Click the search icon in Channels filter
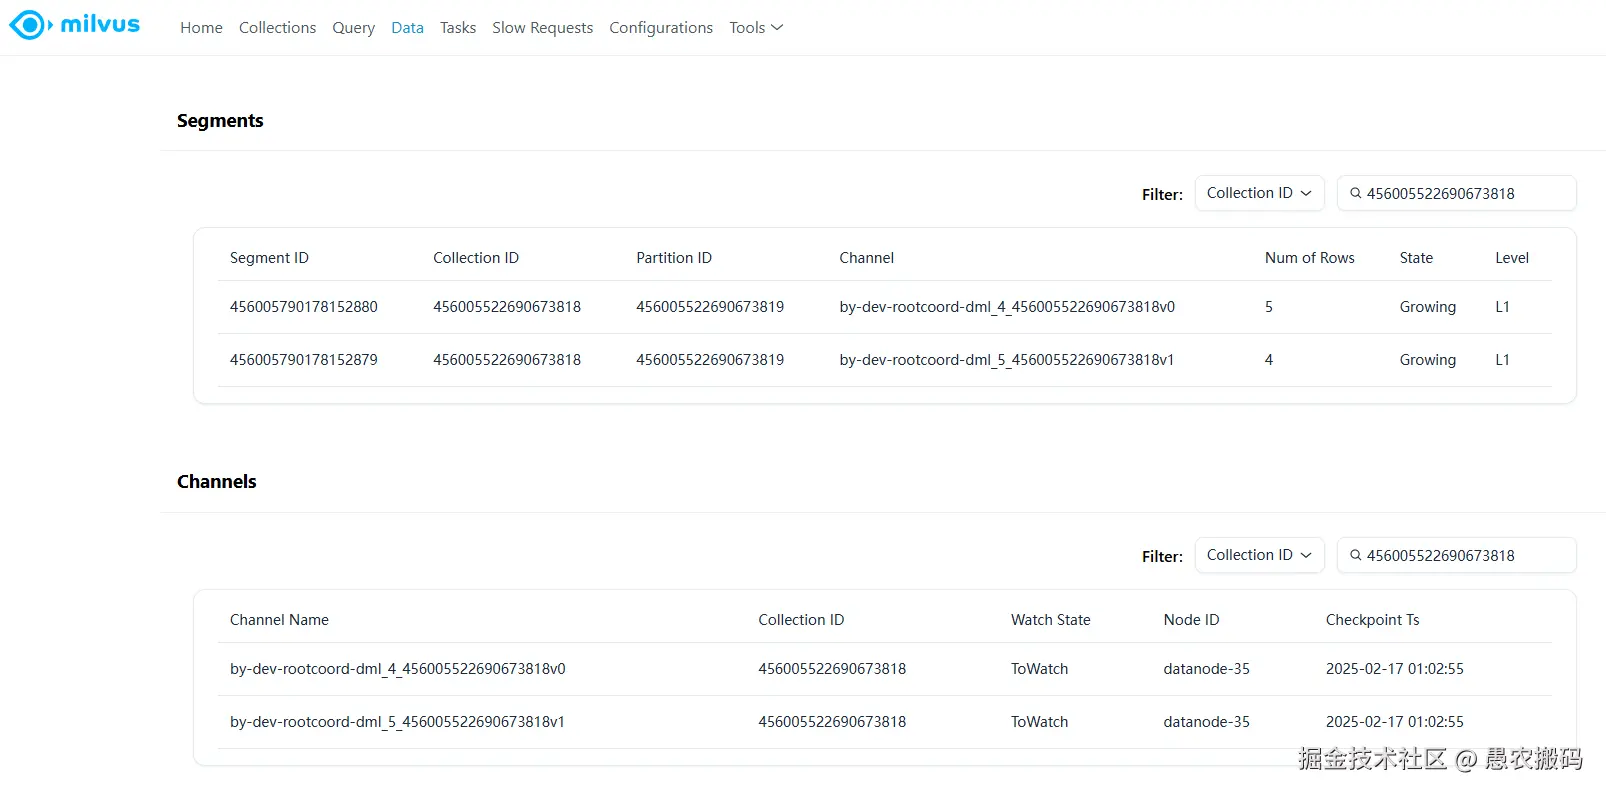 click(x=1356, y=555)
